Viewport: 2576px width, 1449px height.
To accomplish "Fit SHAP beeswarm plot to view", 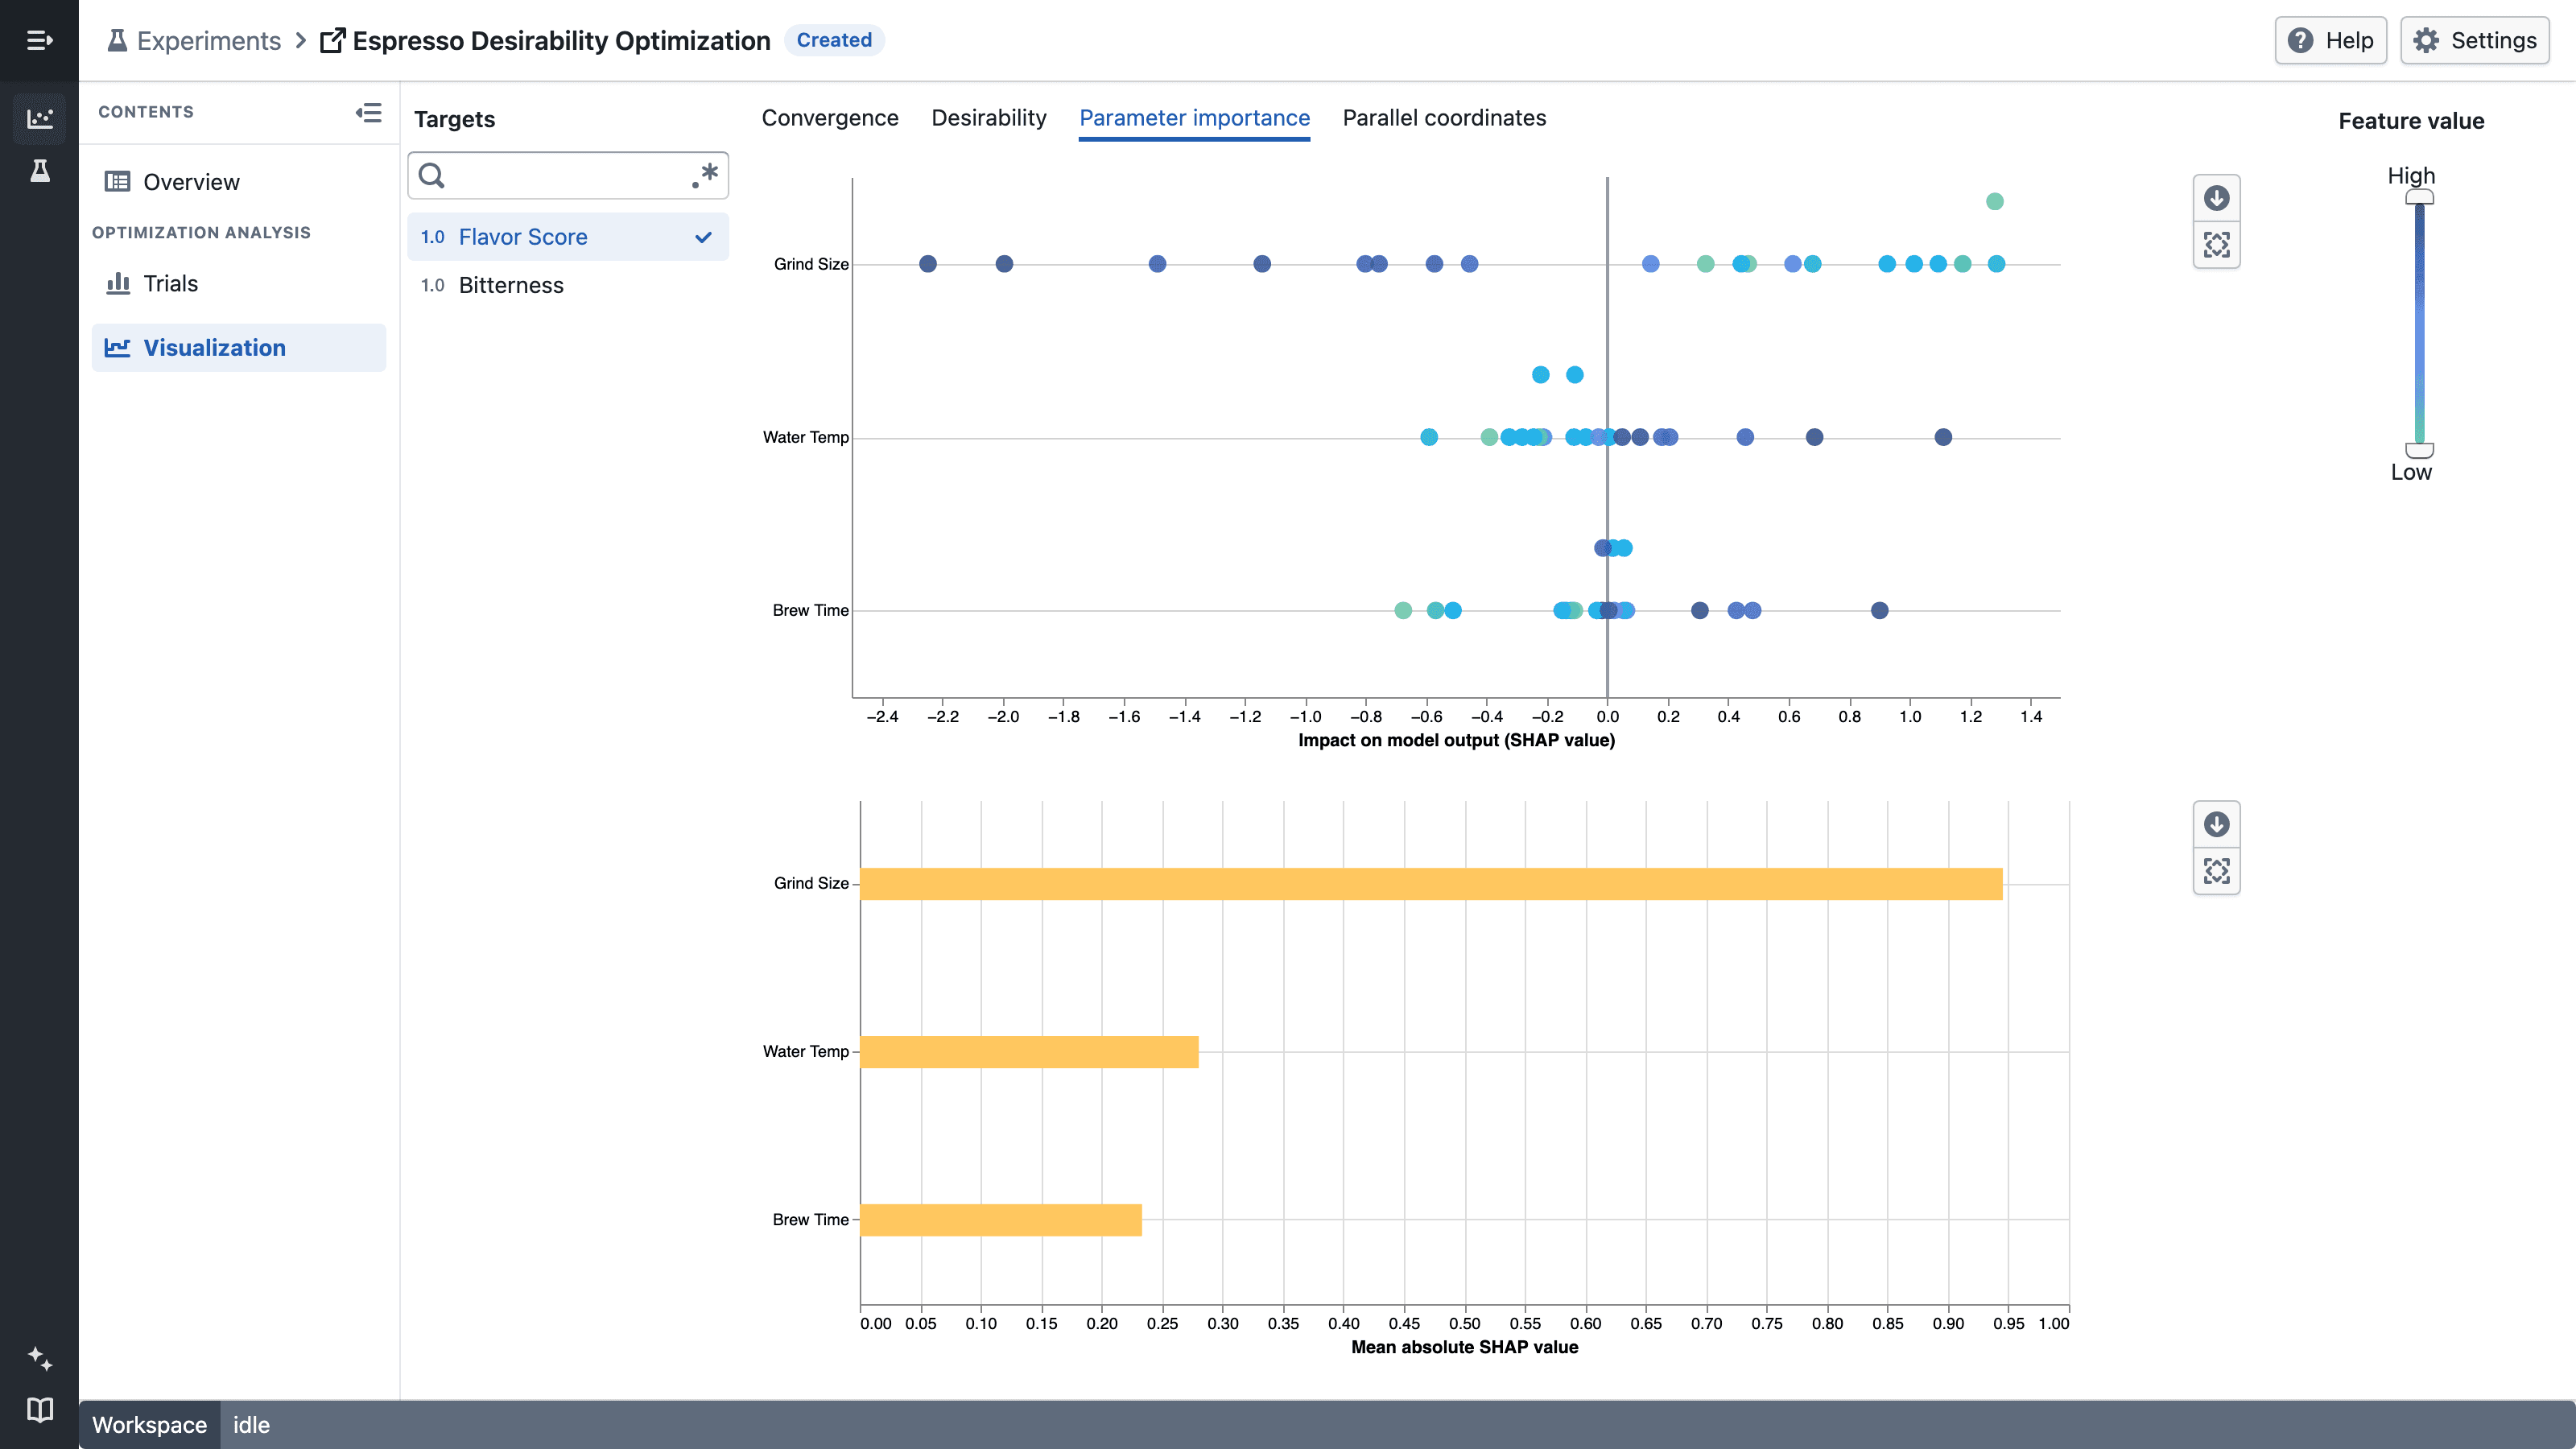I will click(2216, 245).
